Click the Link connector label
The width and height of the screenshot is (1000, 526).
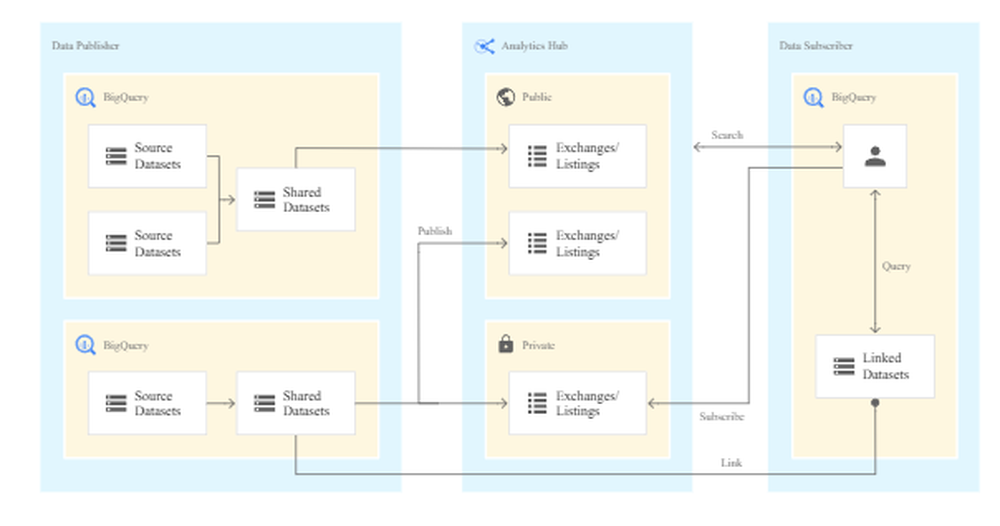[732, 463]
